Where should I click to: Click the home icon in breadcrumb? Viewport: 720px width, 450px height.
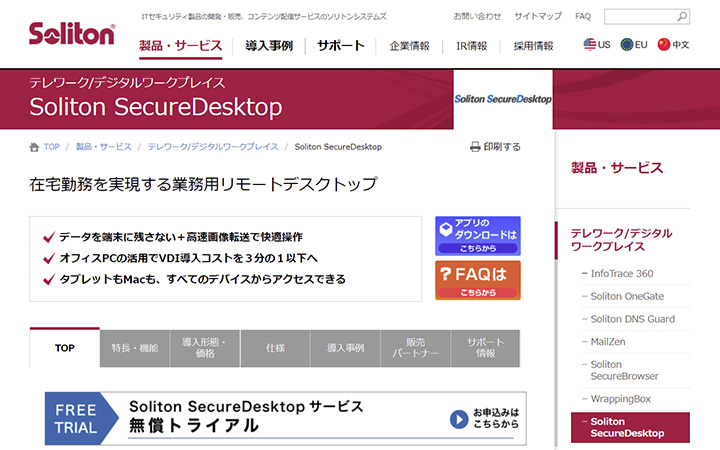pos(34,147)
